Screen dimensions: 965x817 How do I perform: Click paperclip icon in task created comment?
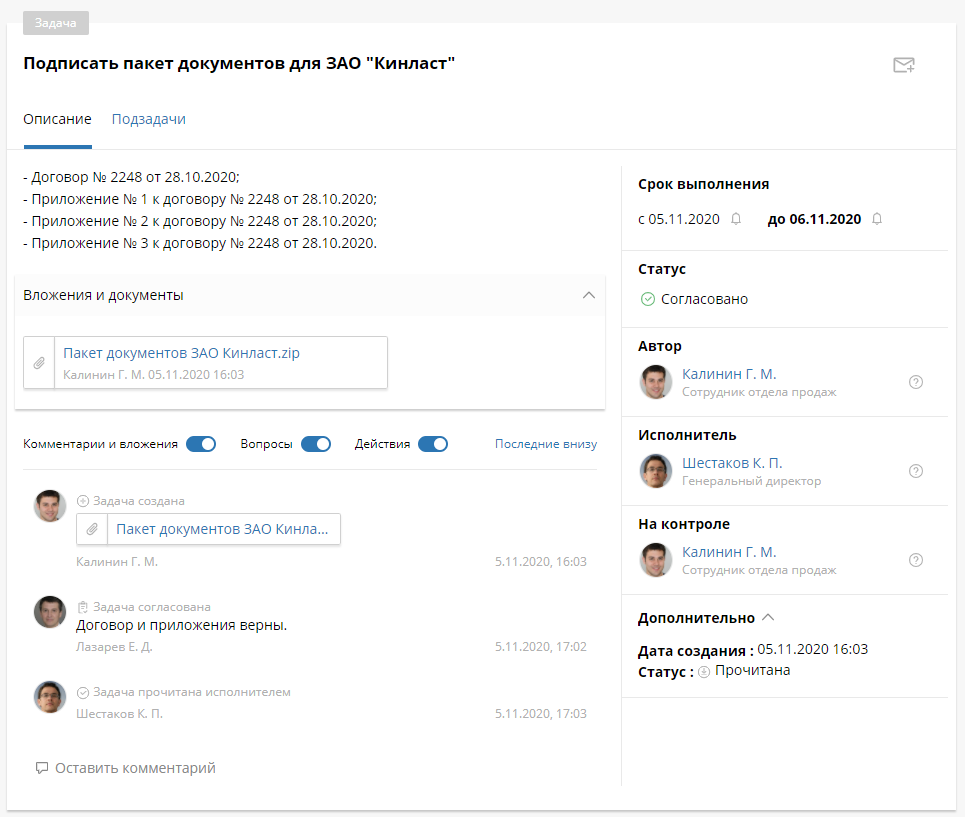tap(92, 529)
